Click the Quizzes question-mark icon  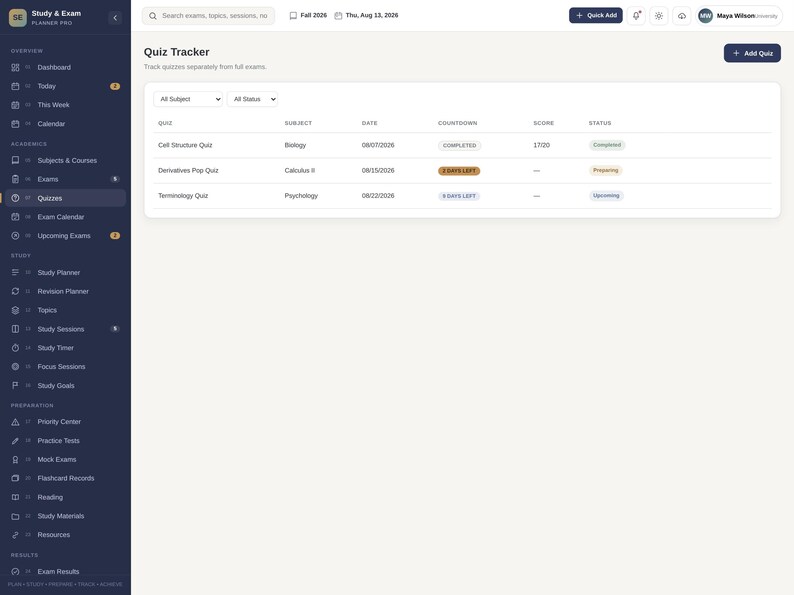[x=15, y=198]
